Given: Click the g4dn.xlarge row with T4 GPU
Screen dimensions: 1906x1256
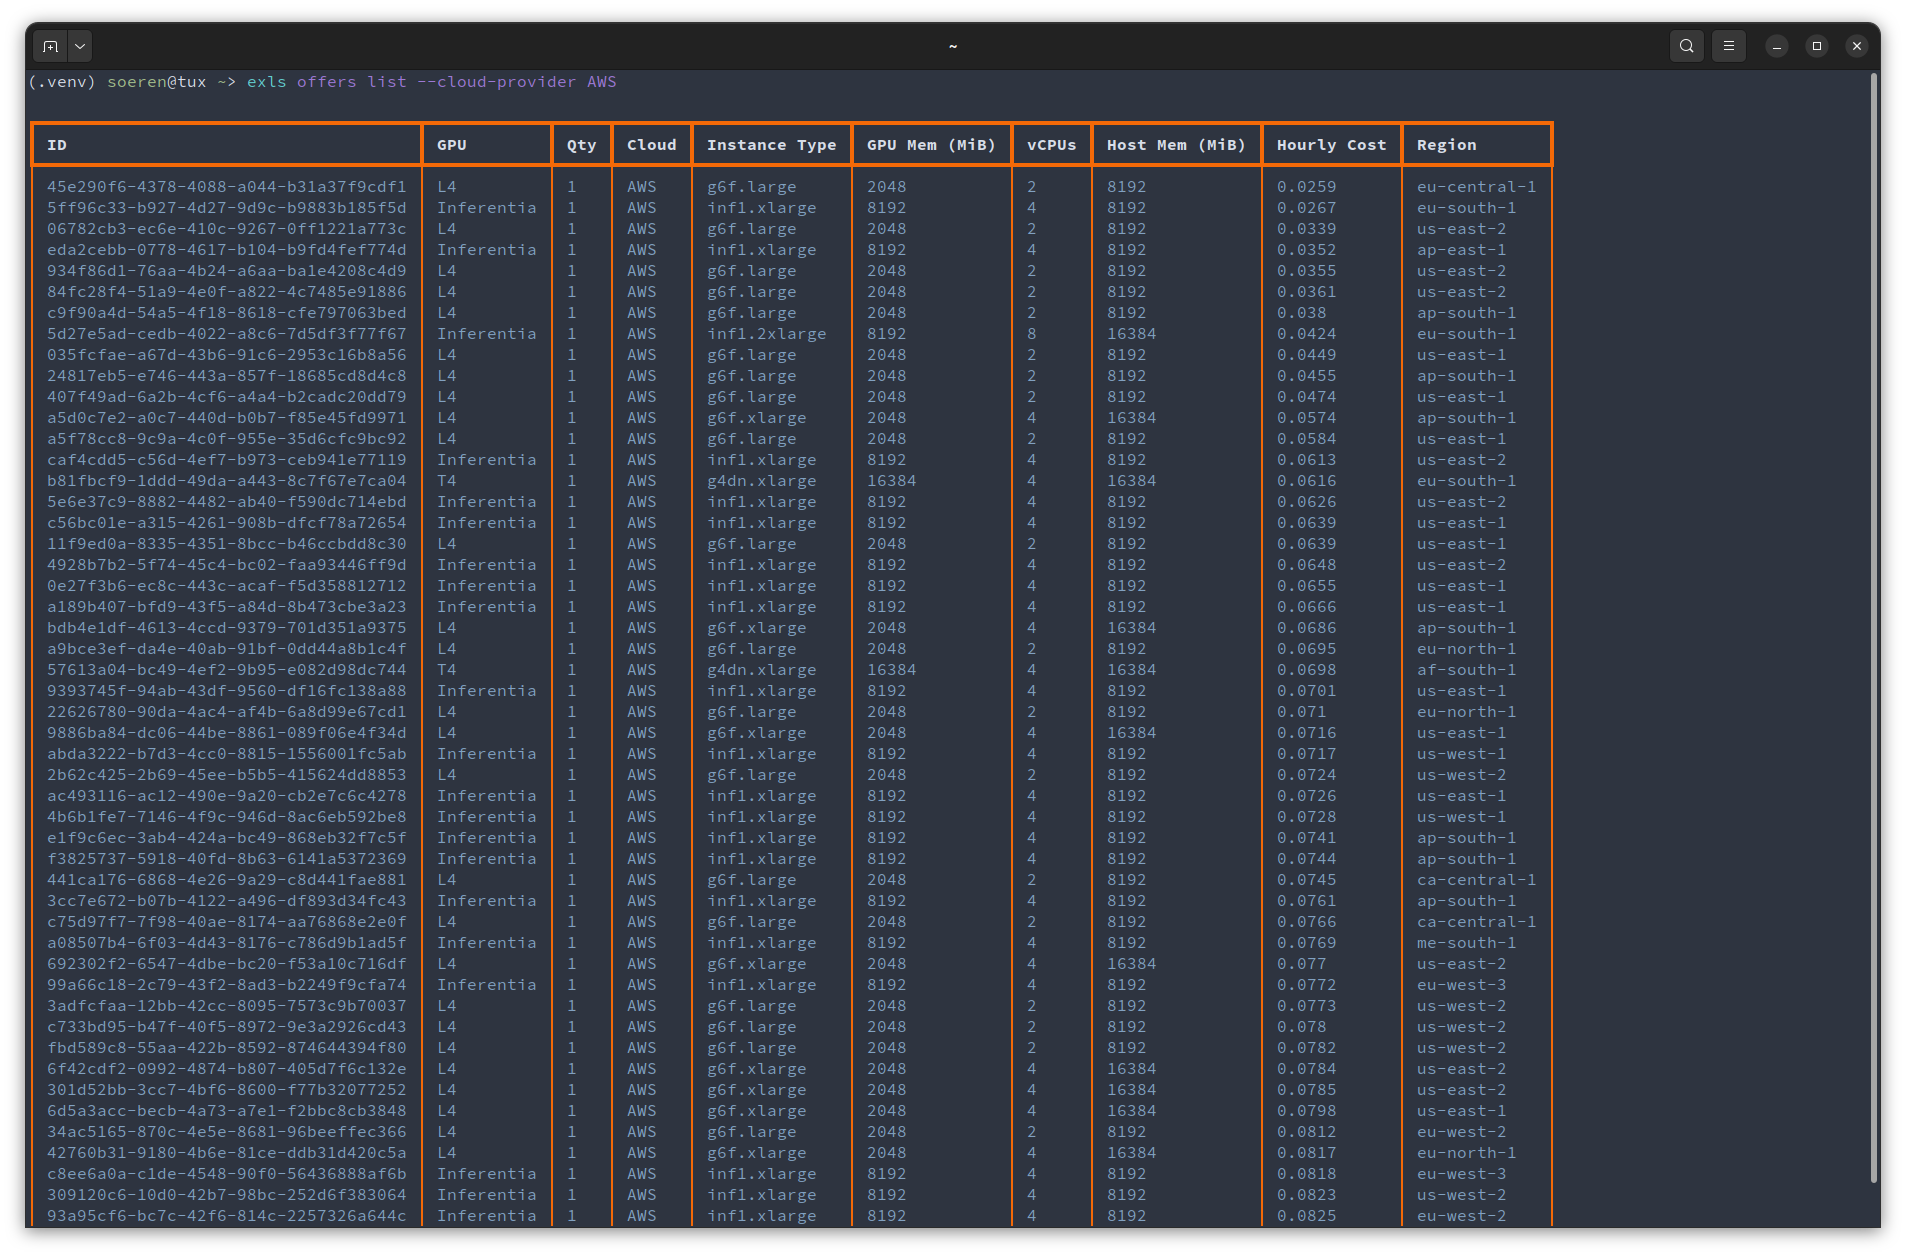Looking at the screenshot, I should 762,480.
